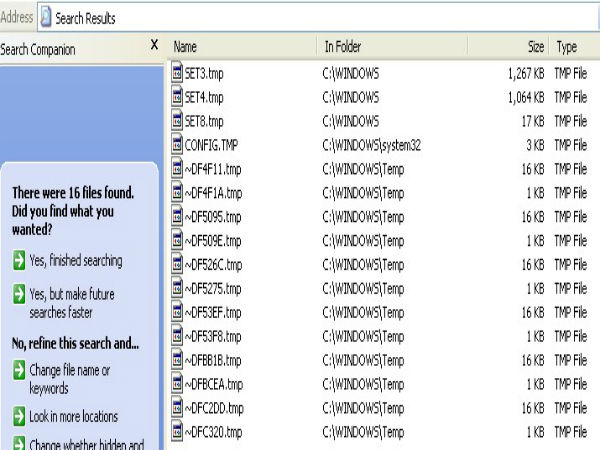Click green arrow beside 'Yes, finished searching'
This screenshot has width=600, height=450.
tap(20, 261)
